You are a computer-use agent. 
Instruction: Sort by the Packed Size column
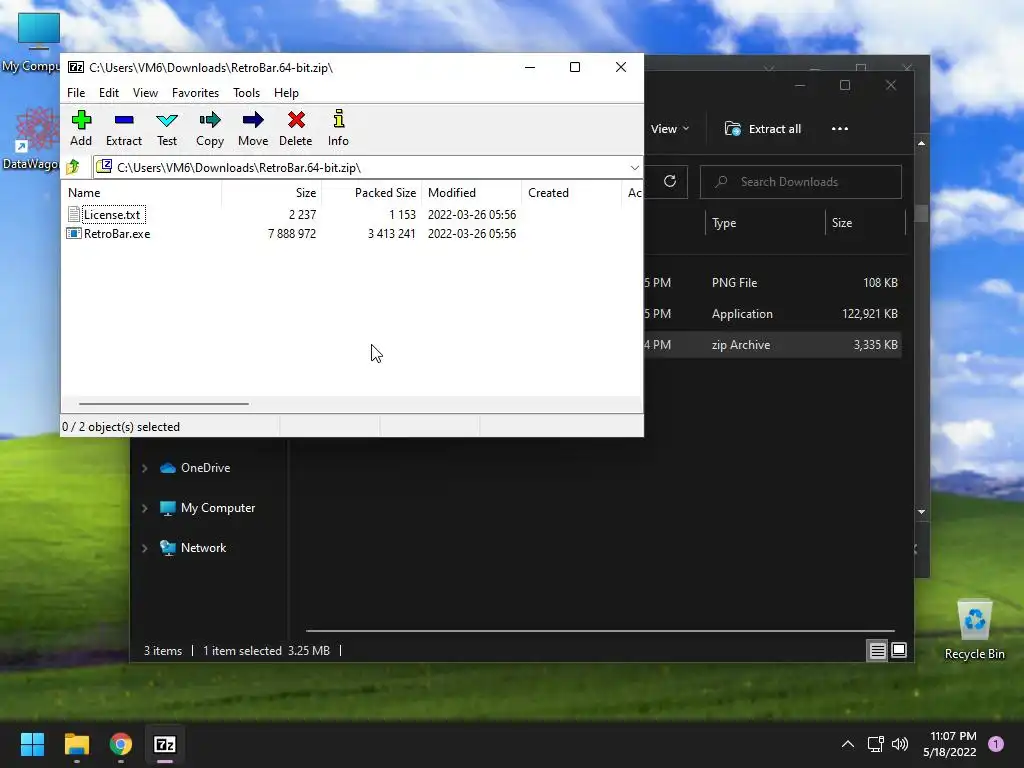(x=371, y=193)
